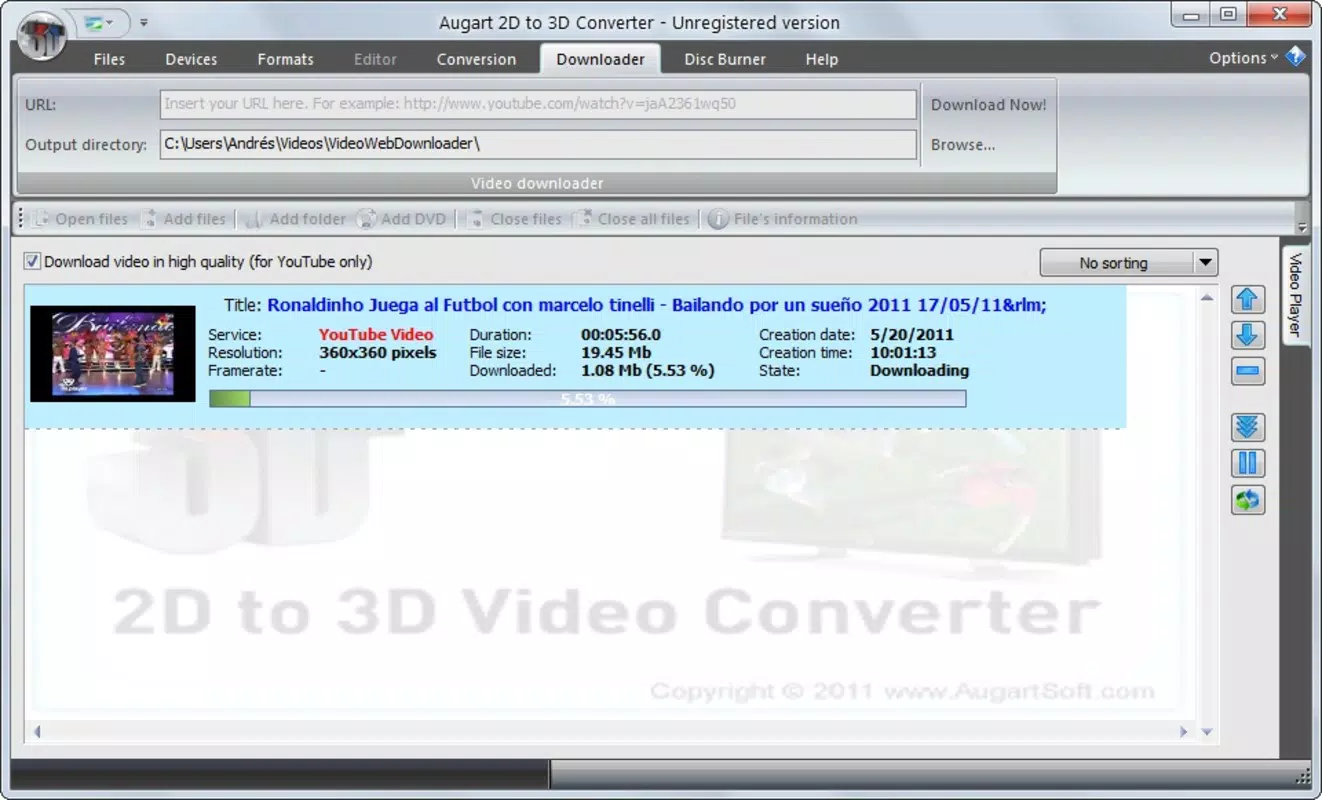Image resolution: width=1322 pixels, height=800 pixels.
Task: Click into the URL input field
Action: pos(538,104)
